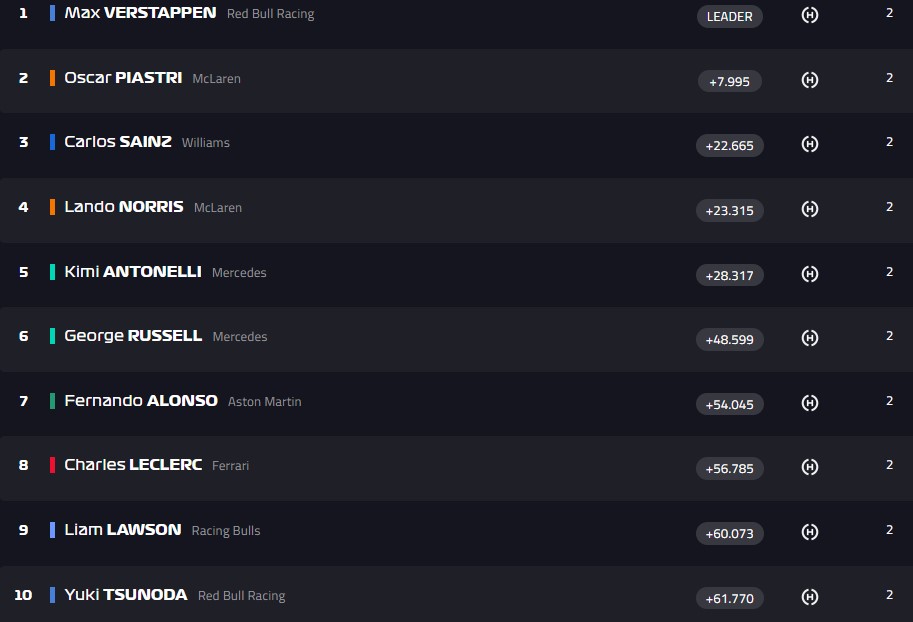Viewport: 913px width, 622px height.
Task: Click the +61.770 gap badge
Action: tap(729, 598)
